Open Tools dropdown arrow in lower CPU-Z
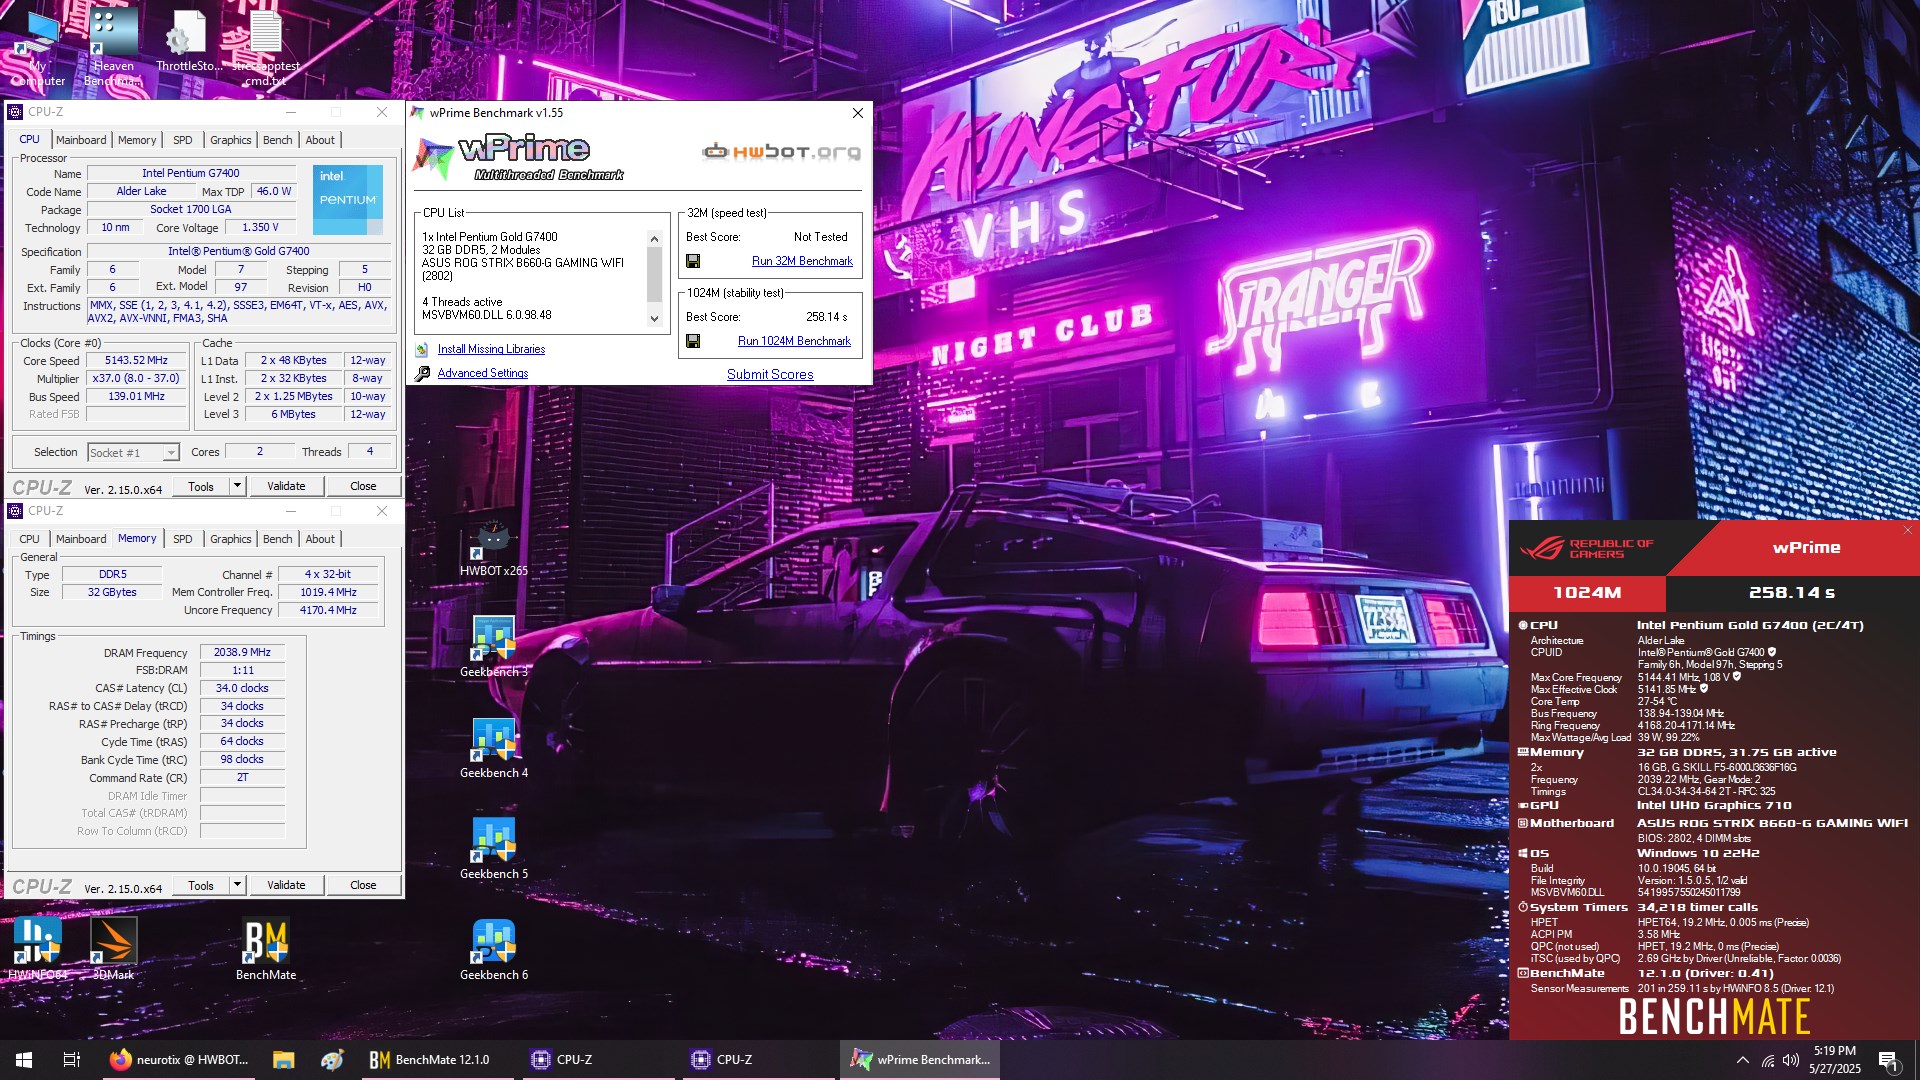This screenshot has height=1080, width=1920. (x=237, y=885)
